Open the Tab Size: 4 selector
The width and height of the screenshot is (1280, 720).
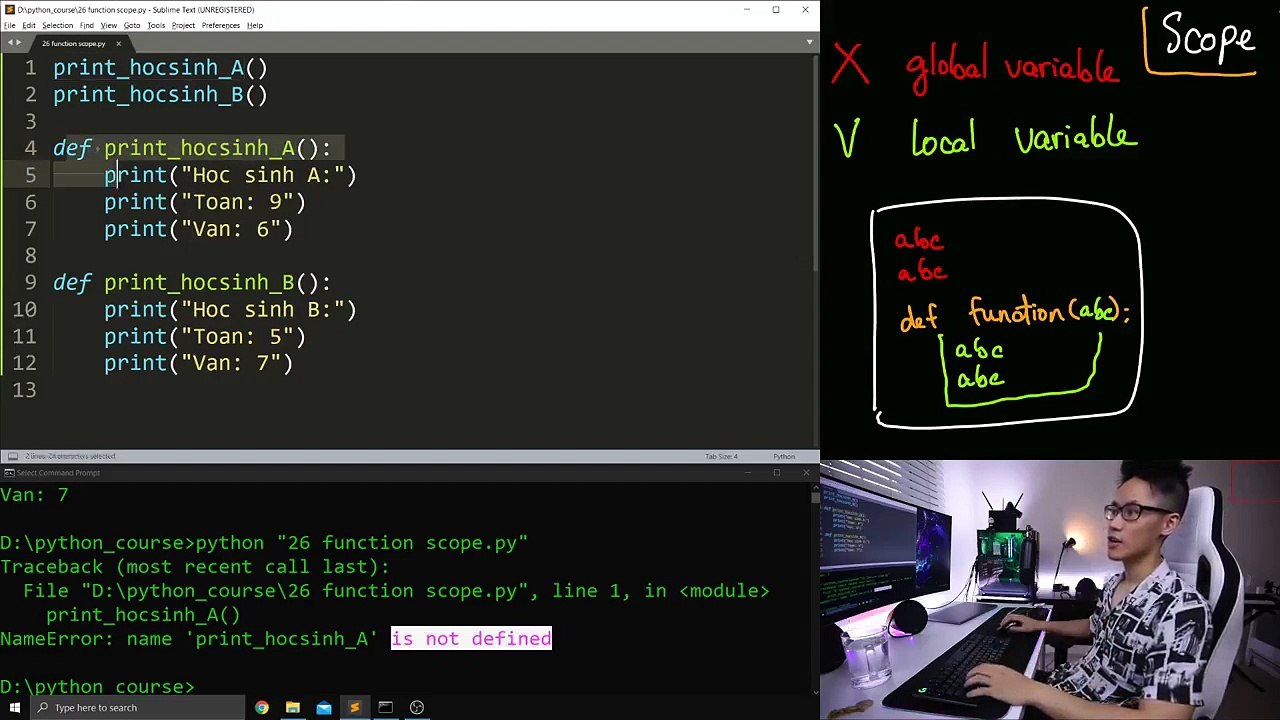pos(721,456)
